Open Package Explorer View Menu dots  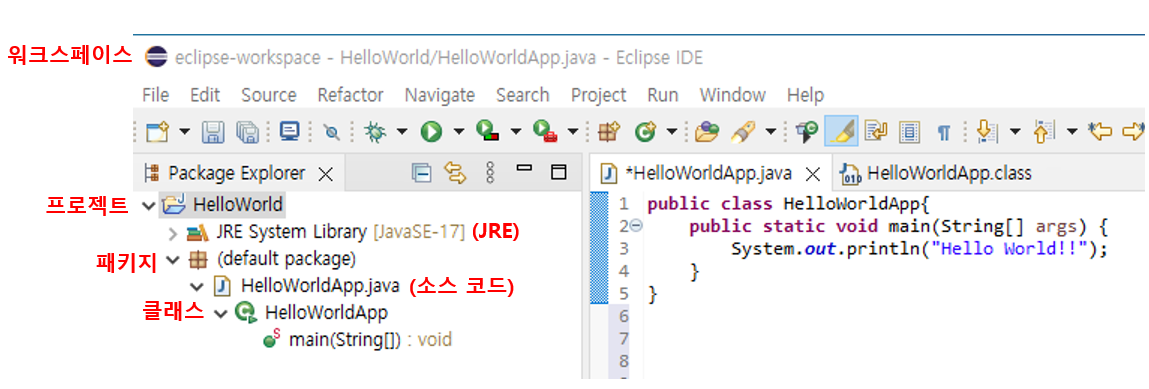pyautogui.click(x=491, y=173)
